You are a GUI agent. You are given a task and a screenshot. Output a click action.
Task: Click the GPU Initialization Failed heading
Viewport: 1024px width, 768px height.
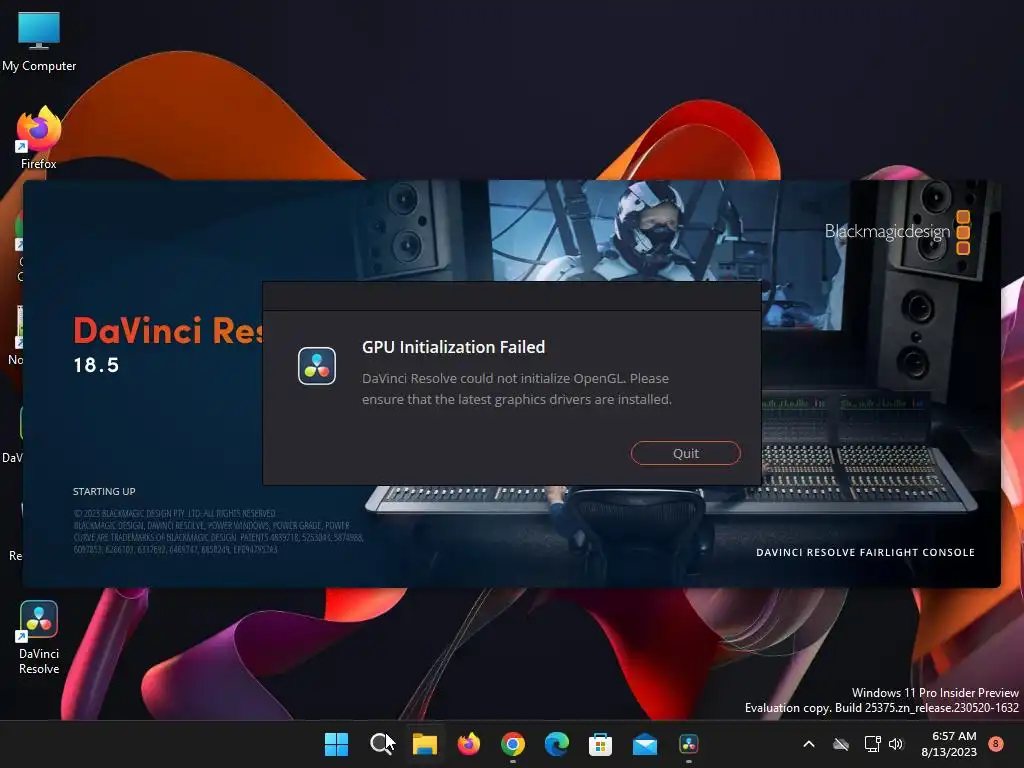[453, 347]
